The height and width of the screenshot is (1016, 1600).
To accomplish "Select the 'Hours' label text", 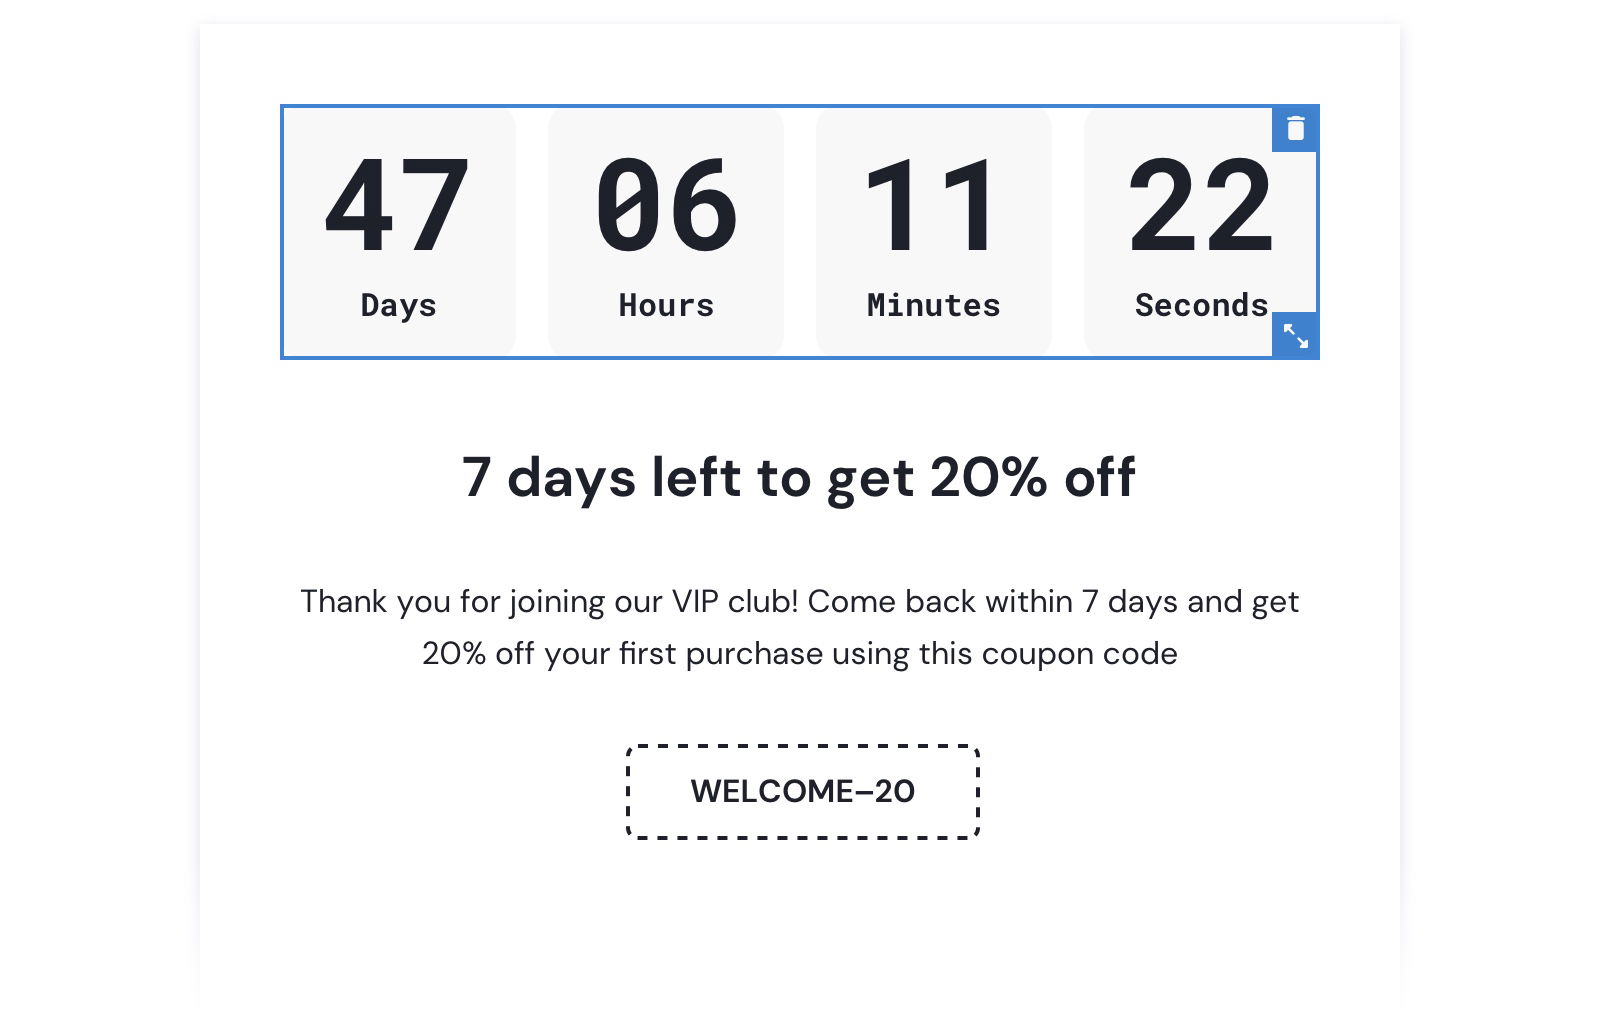I will (665, 306).
